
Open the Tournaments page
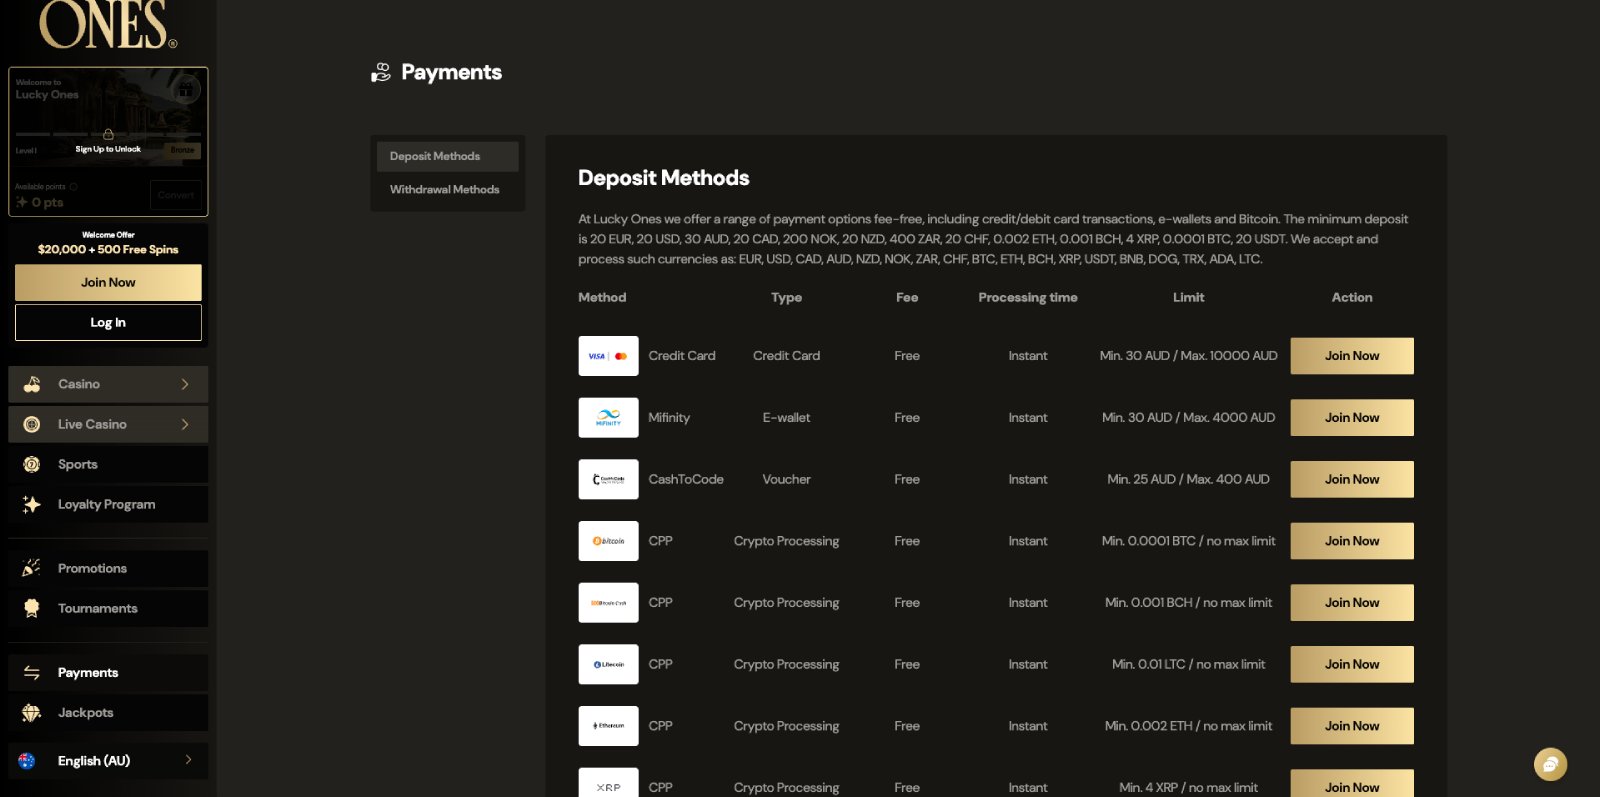click(108, 608)
